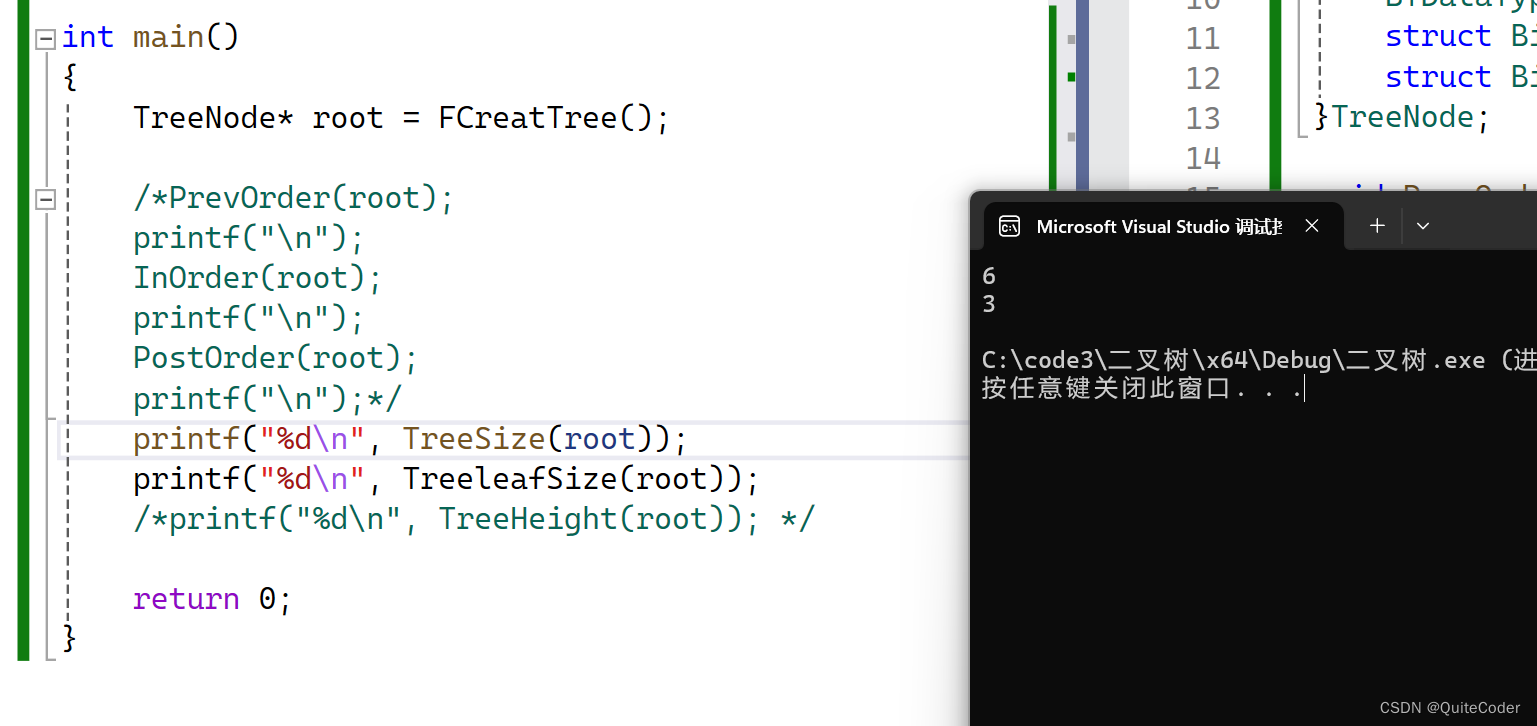
Task: Click the TreeleafSize(root) printf line
Action: [x=446, y=478]
